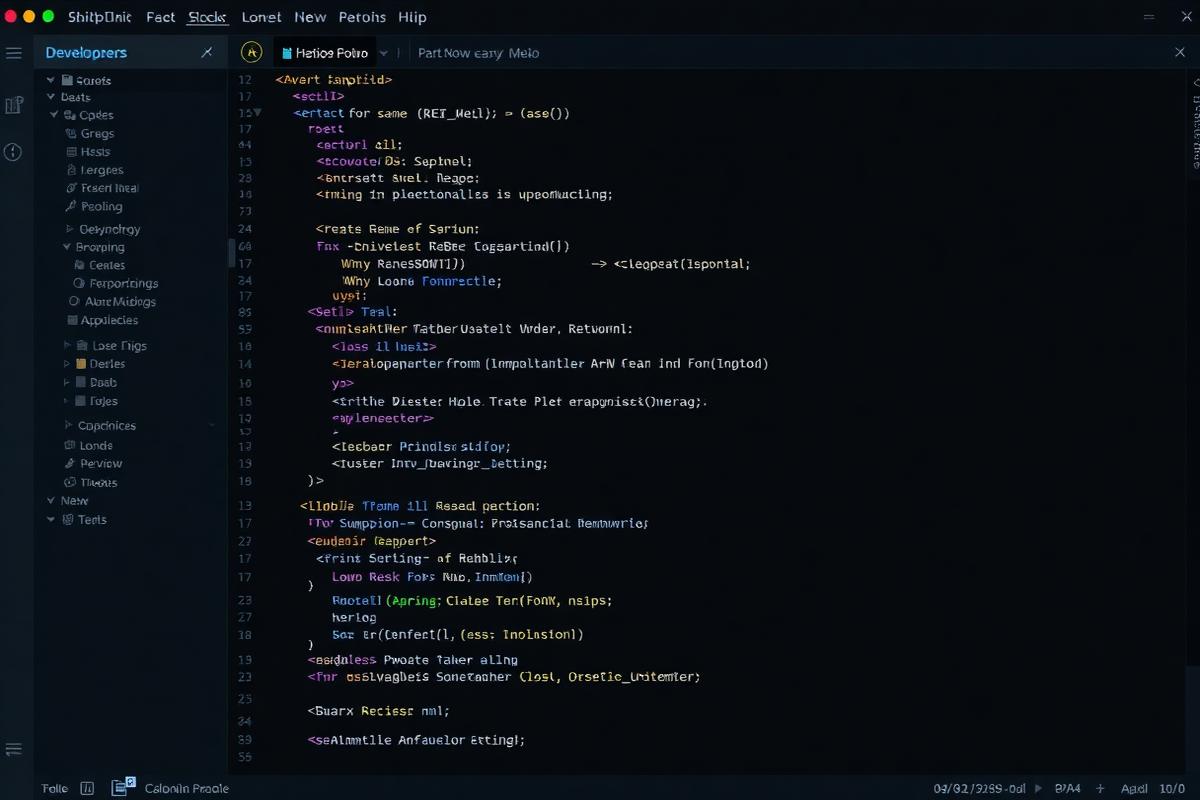The width and height of the screenshot is (1200, 800).
Task: Open the hamburger menu icon in sidebar
Action: point(14,53)
